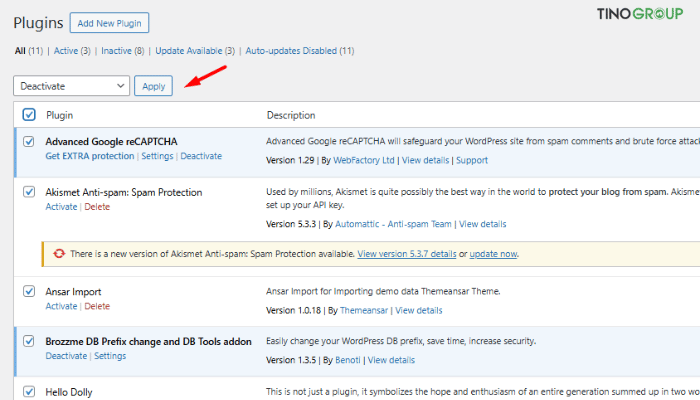This screenshot has width=700, height=400.
Task: Click Version 5.3.3 text
Action: (x=291, y=224)
